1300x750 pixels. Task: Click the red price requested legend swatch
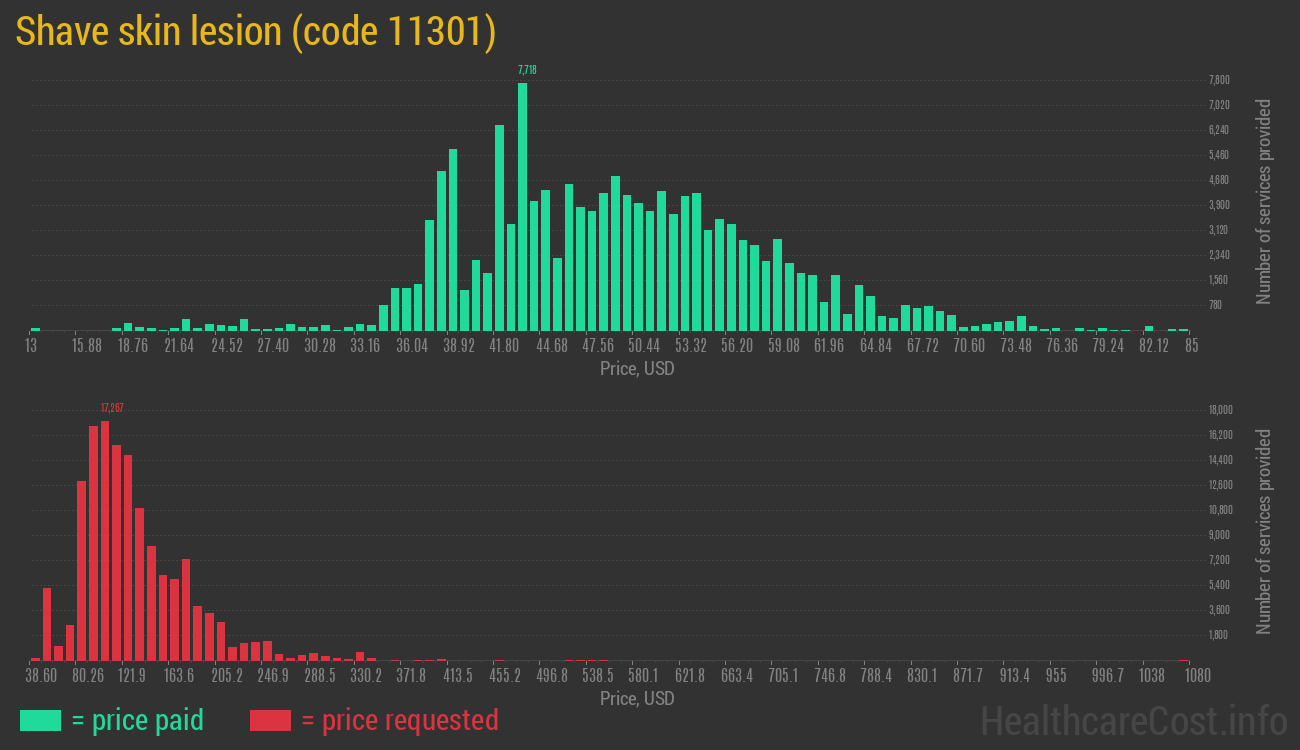[x=270, y=720]
